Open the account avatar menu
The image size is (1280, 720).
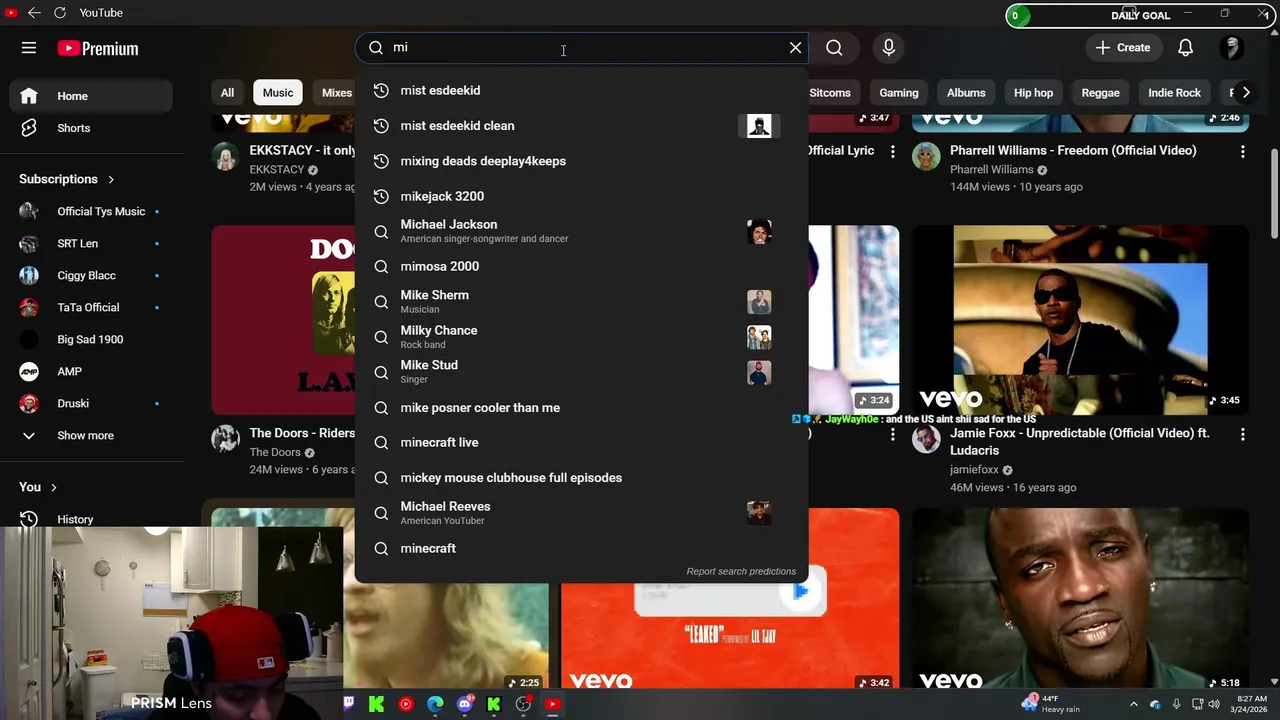click(1232, 48)
